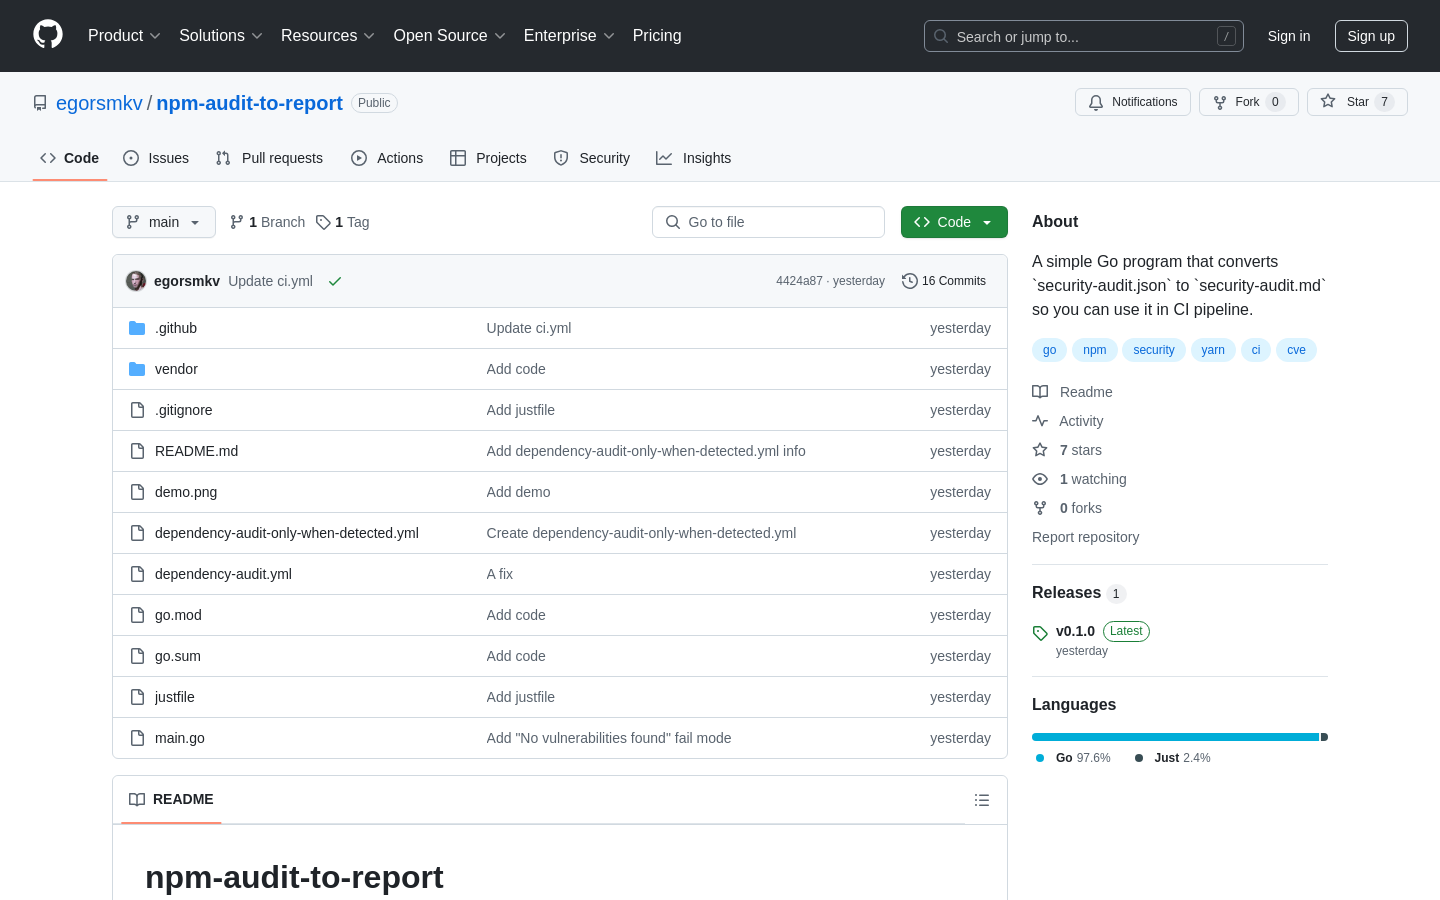Click the main.go file icon

pyautogui.click(x=137, y=738)
